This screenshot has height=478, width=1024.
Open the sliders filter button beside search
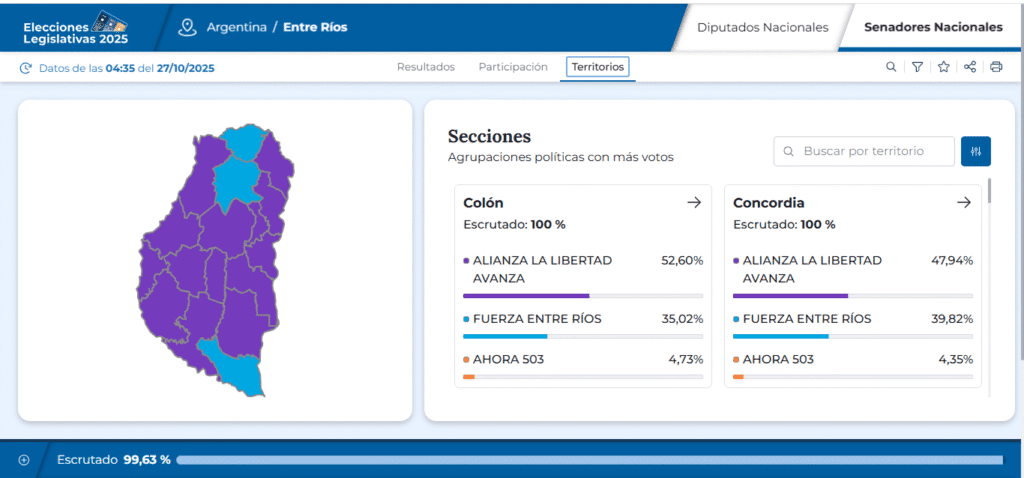pyautogui.click(x=976, y=152)
